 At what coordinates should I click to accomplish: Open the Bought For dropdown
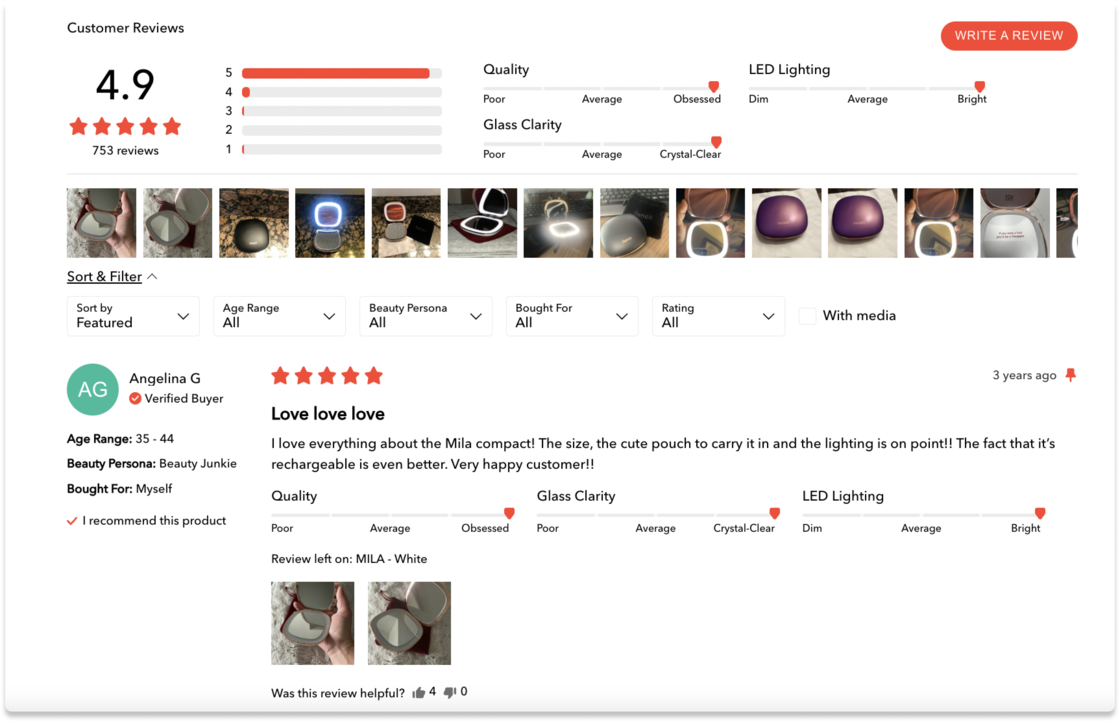(572, 316)
